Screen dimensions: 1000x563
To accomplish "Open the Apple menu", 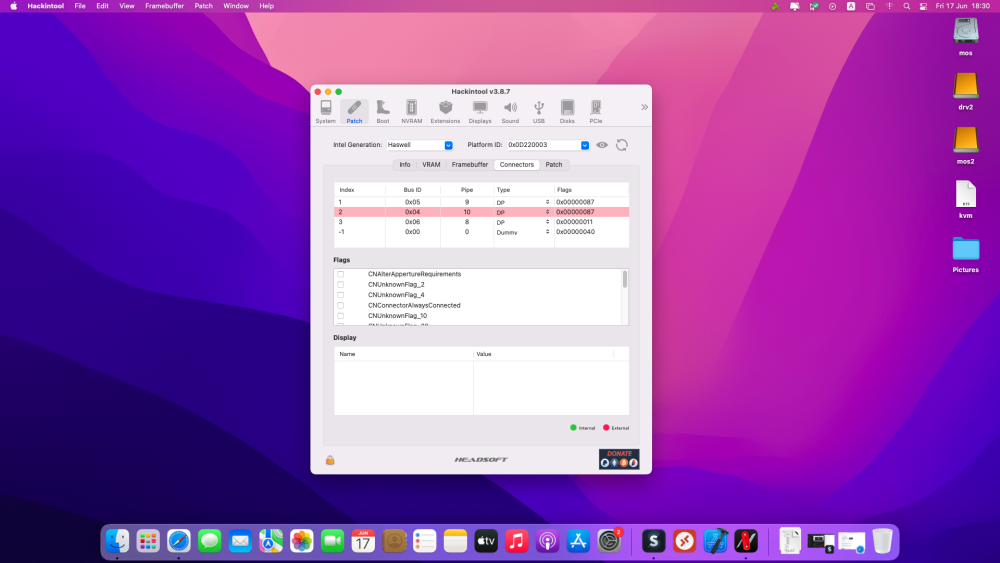I will click(x=13, y=6).
